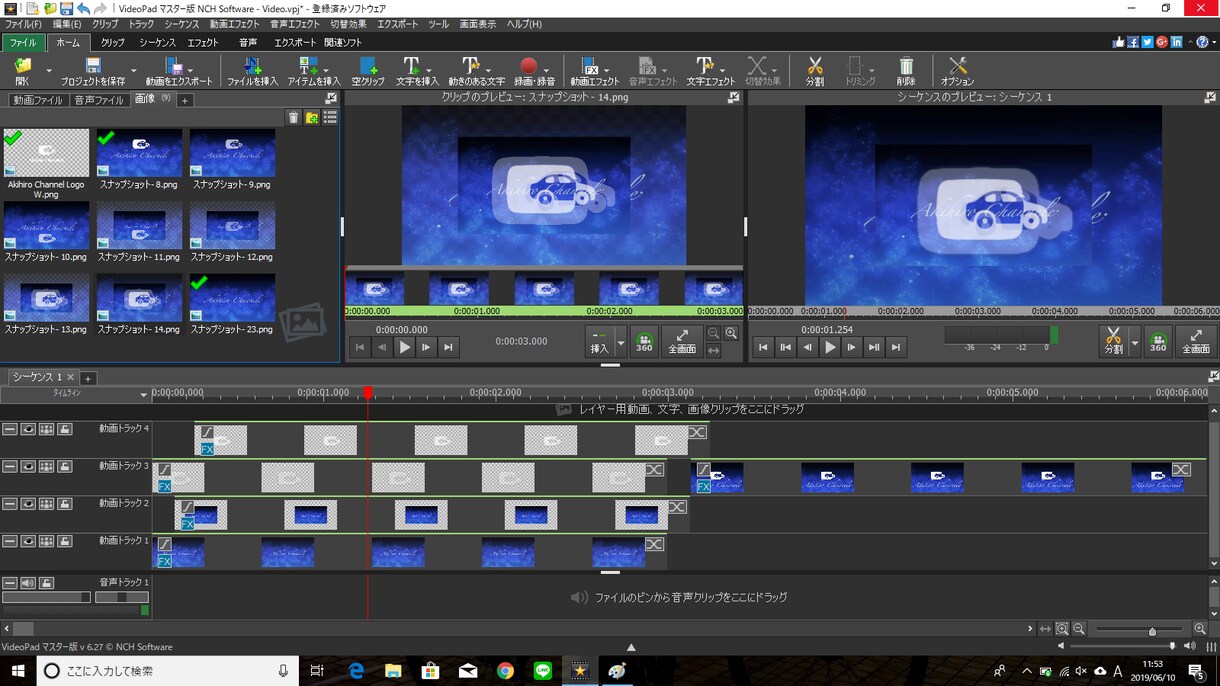1220x686 pixels.
Task: Zoom in timeline with magnifier plus
Action: [x=1200, y=629]
